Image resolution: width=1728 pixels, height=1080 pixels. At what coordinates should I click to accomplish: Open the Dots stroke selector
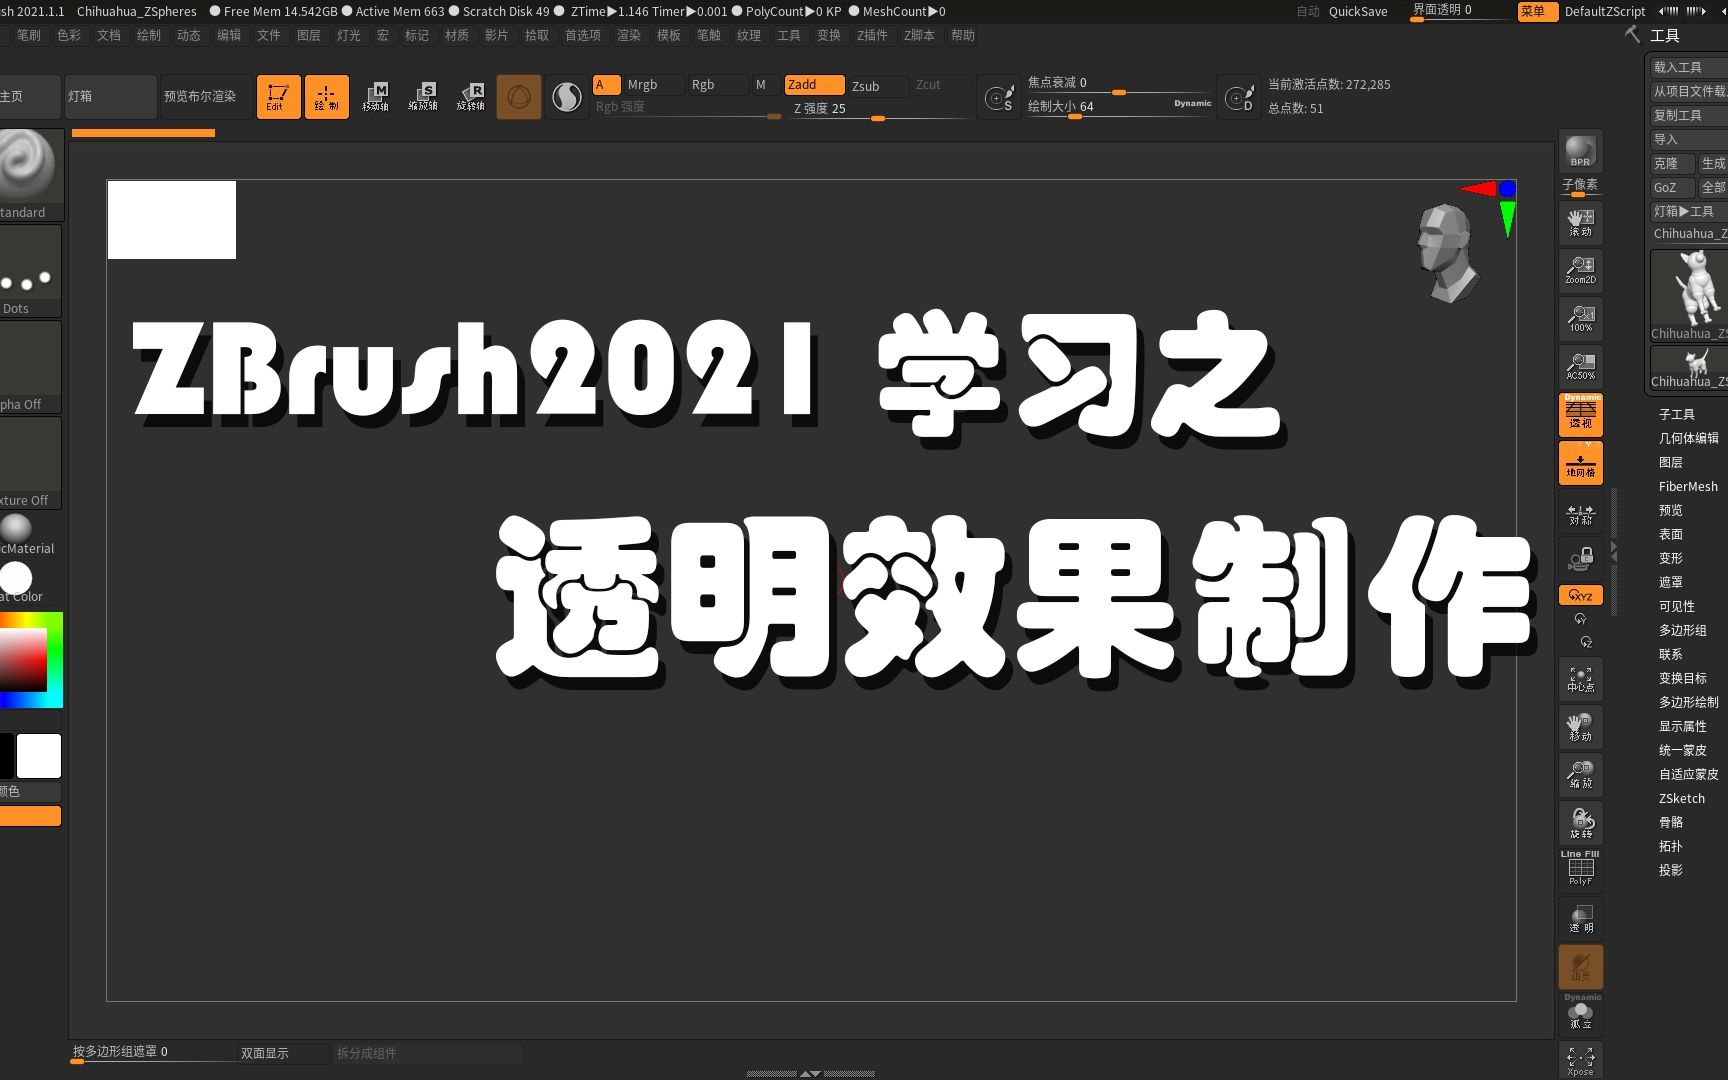click(x=29, y=271)
